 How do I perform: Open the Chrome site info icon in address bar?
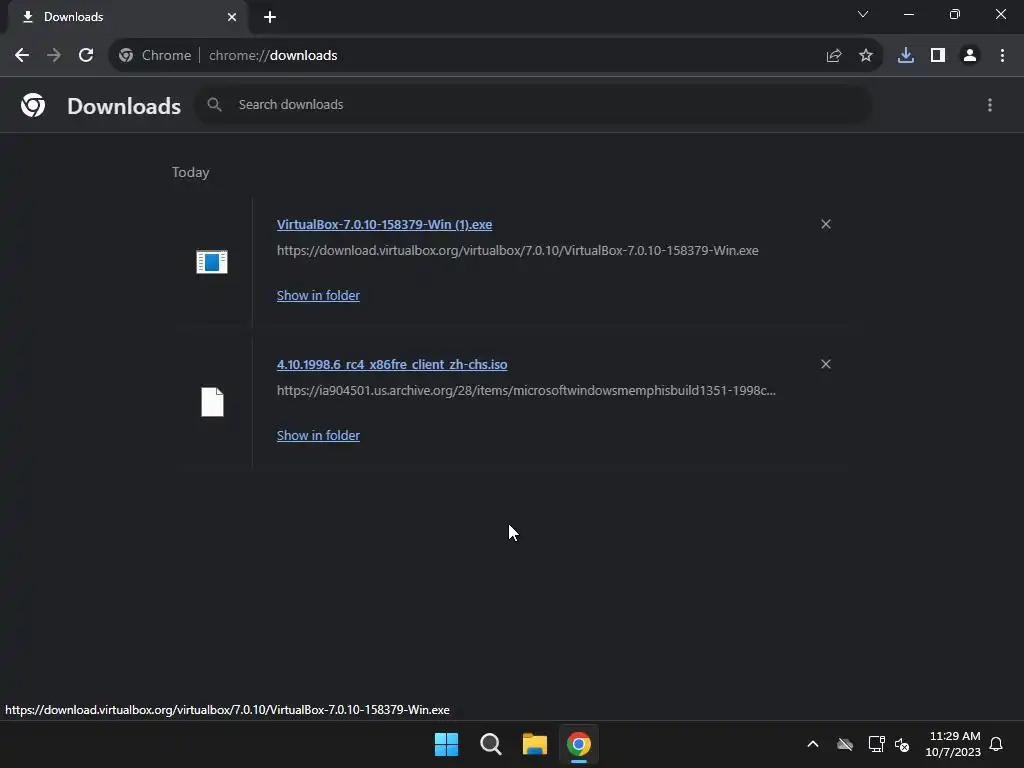pyautogui.click(x=126, y=56)
